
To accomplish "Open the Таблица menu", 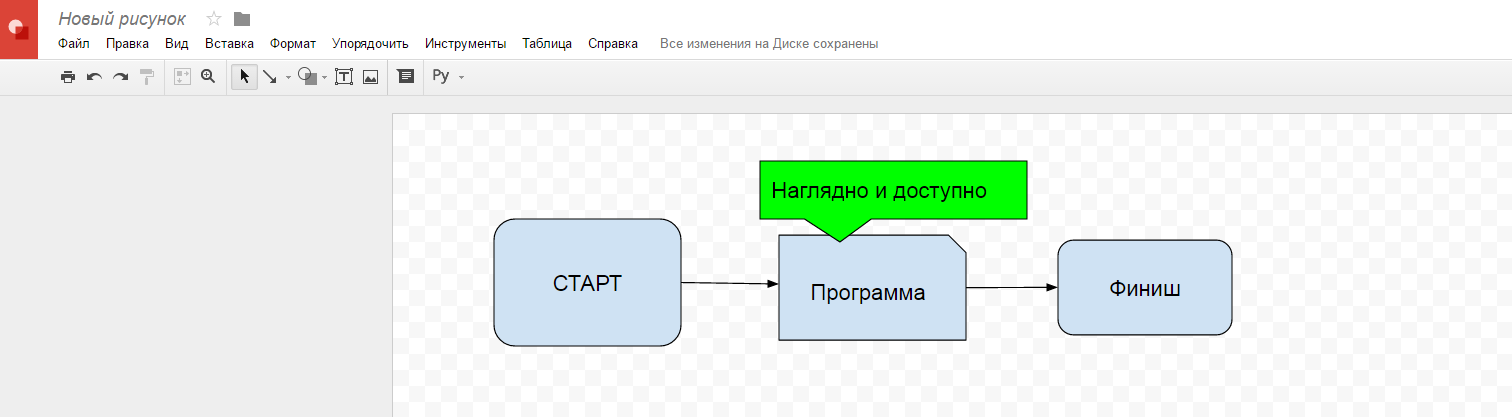I will [547, 43].
